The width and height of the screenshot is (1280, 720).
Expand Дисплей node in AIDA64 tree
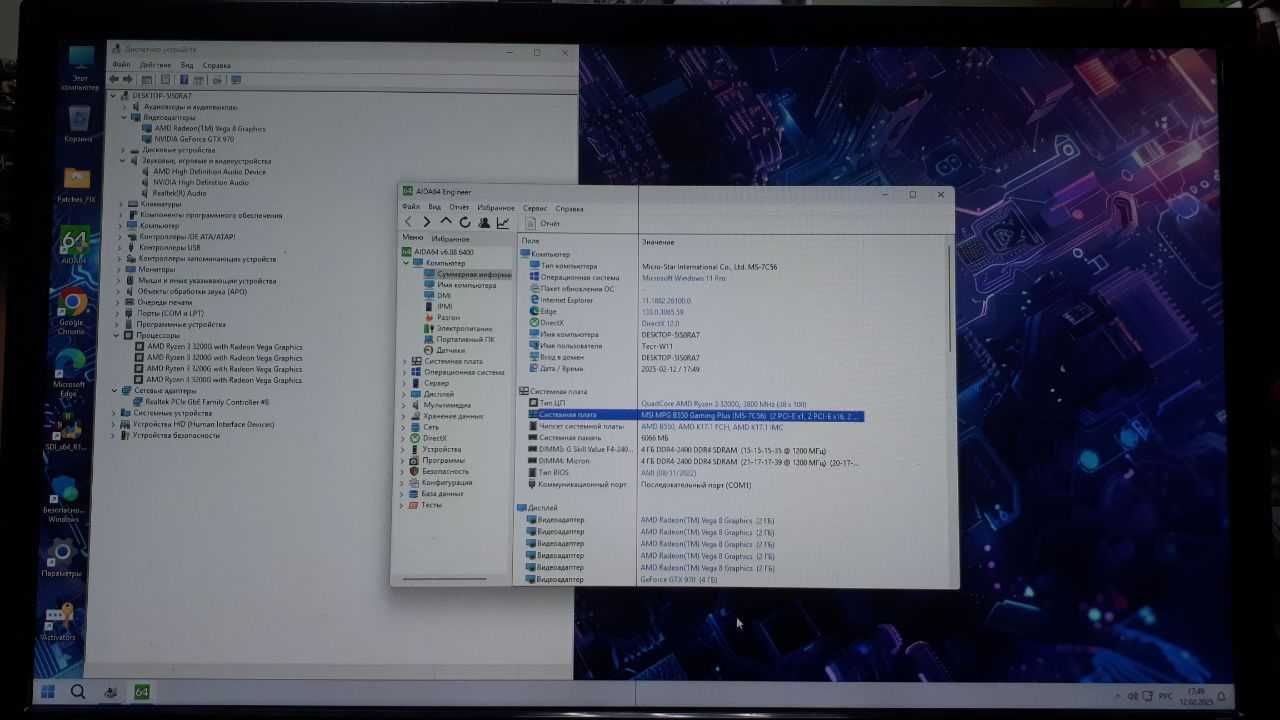(405, 395)
